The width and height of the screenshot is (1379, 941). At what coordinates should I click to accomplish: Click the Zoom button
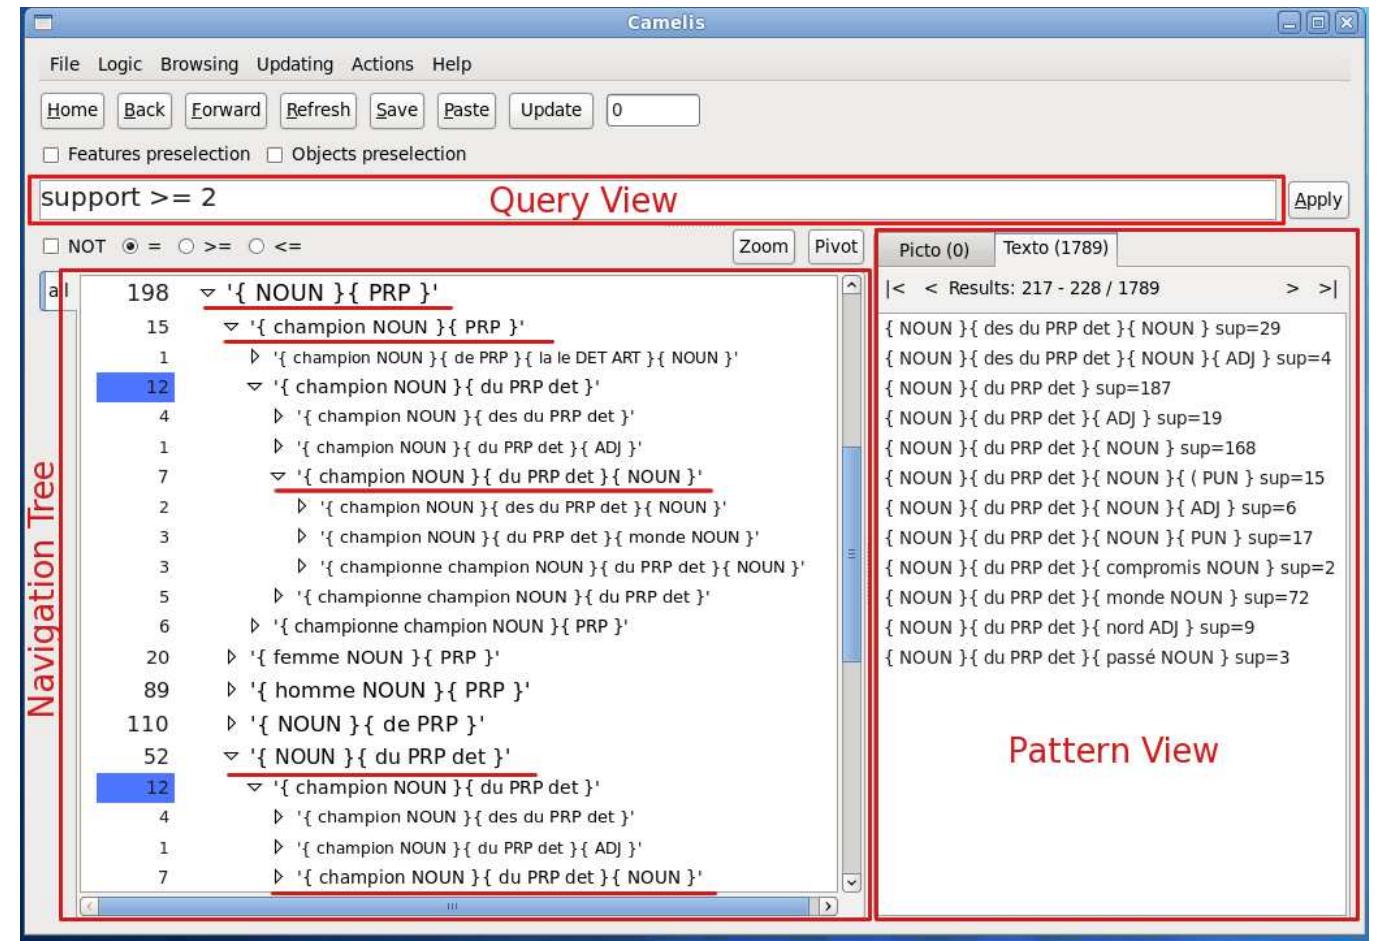[x=763, y=246]
